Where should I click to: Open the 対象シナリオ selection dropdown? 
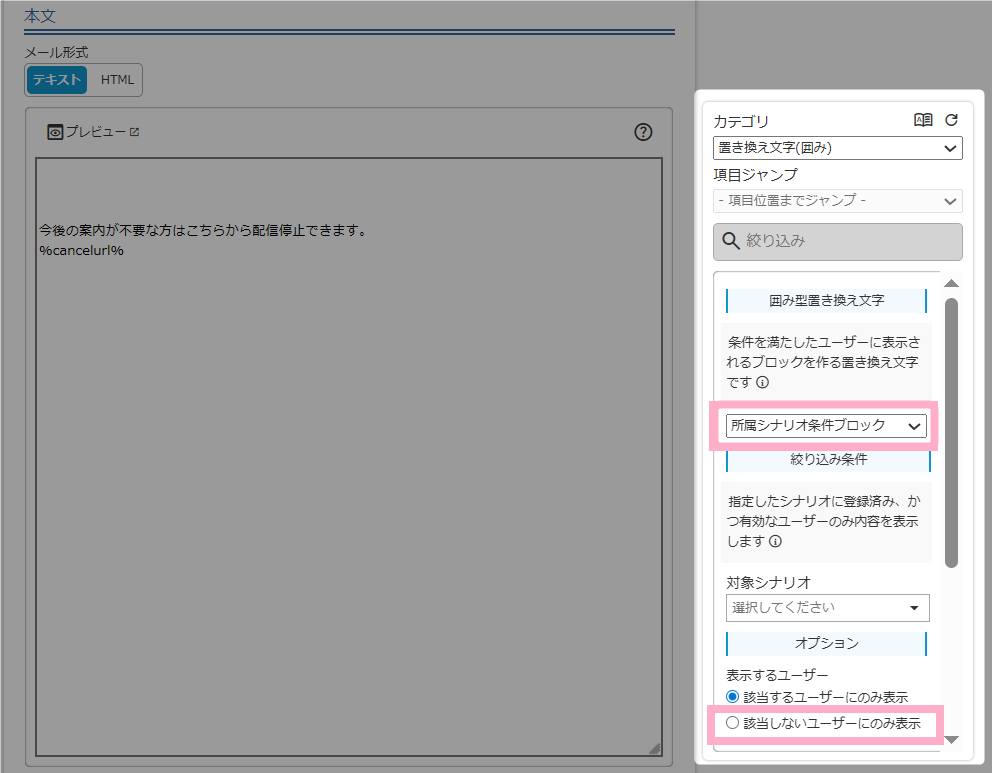click(x=827, y=607)
